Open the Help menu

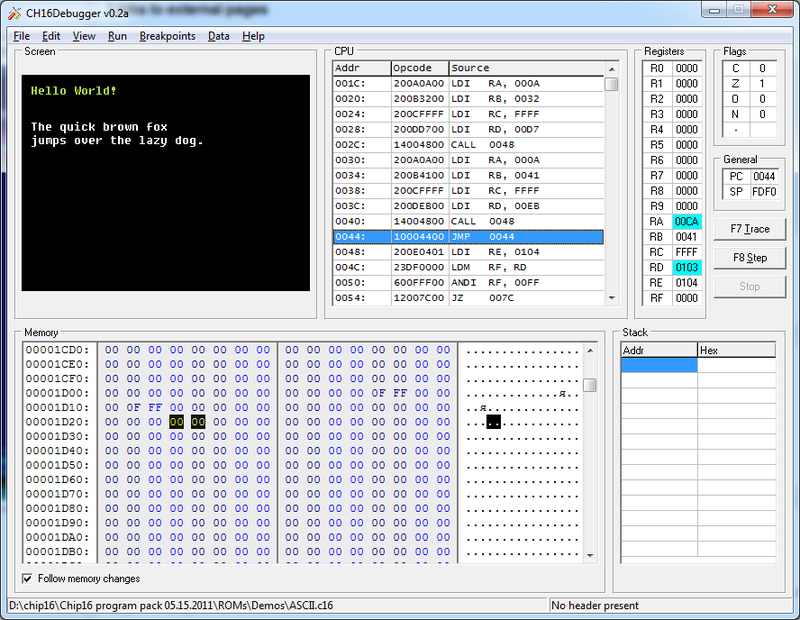[253, 36]
